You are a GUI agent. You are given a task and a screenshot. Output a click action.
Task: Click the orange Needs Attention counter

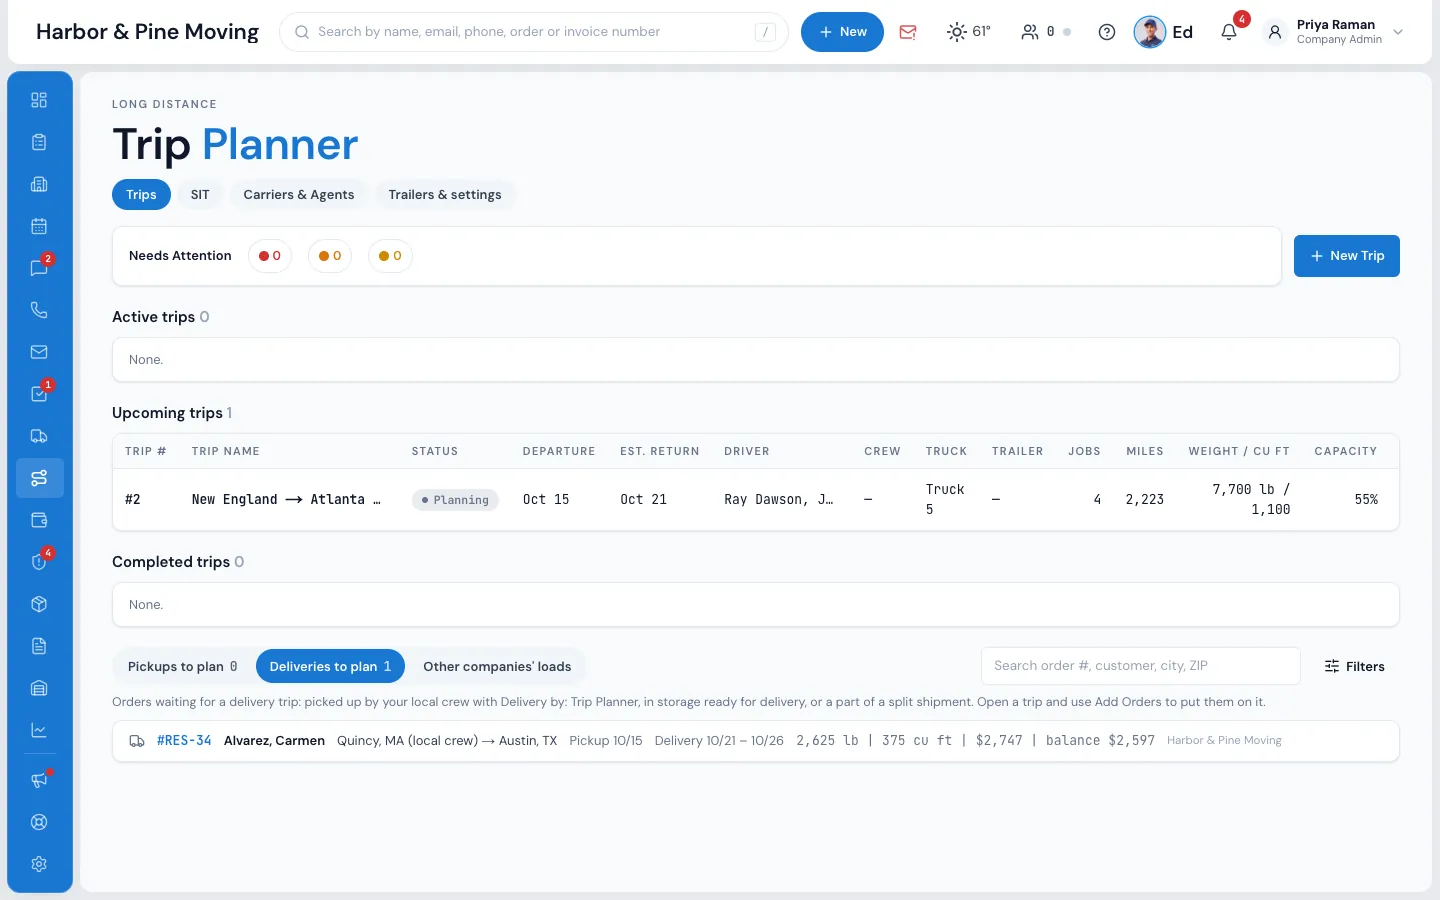tap(330, 256)
